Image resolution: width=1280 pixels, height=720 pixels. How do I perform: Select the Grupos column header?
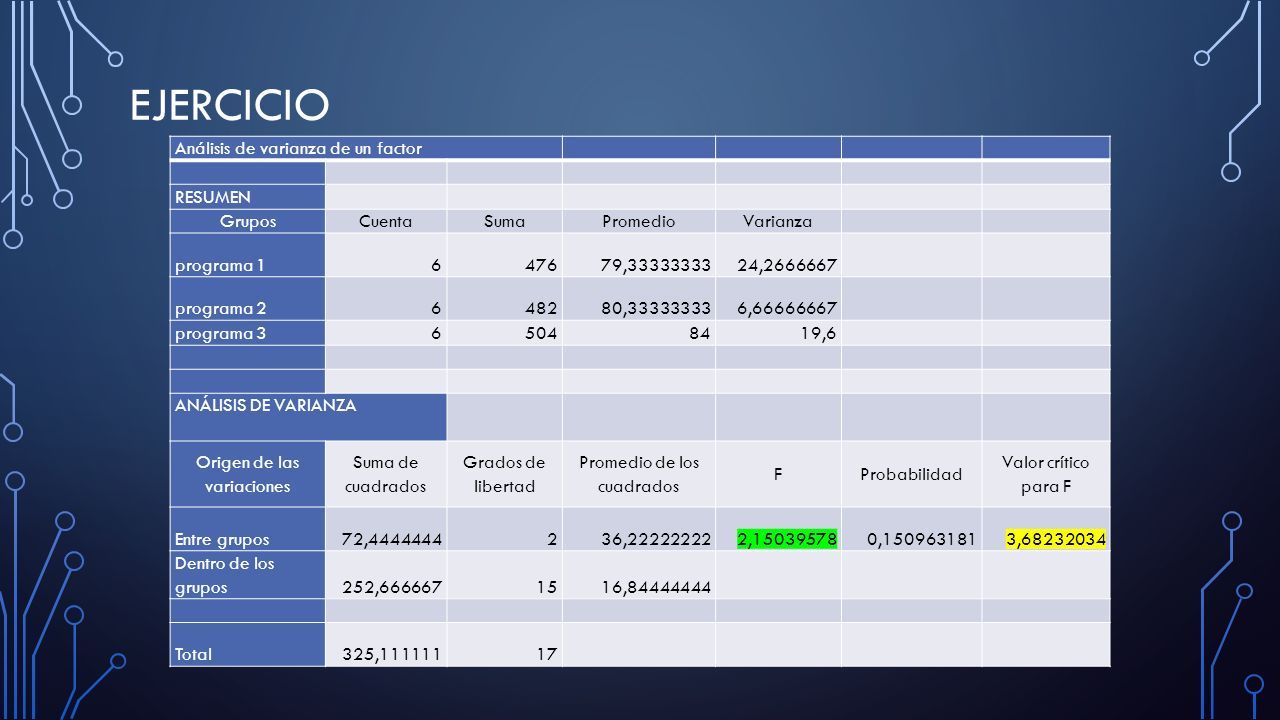click(248, 221)
